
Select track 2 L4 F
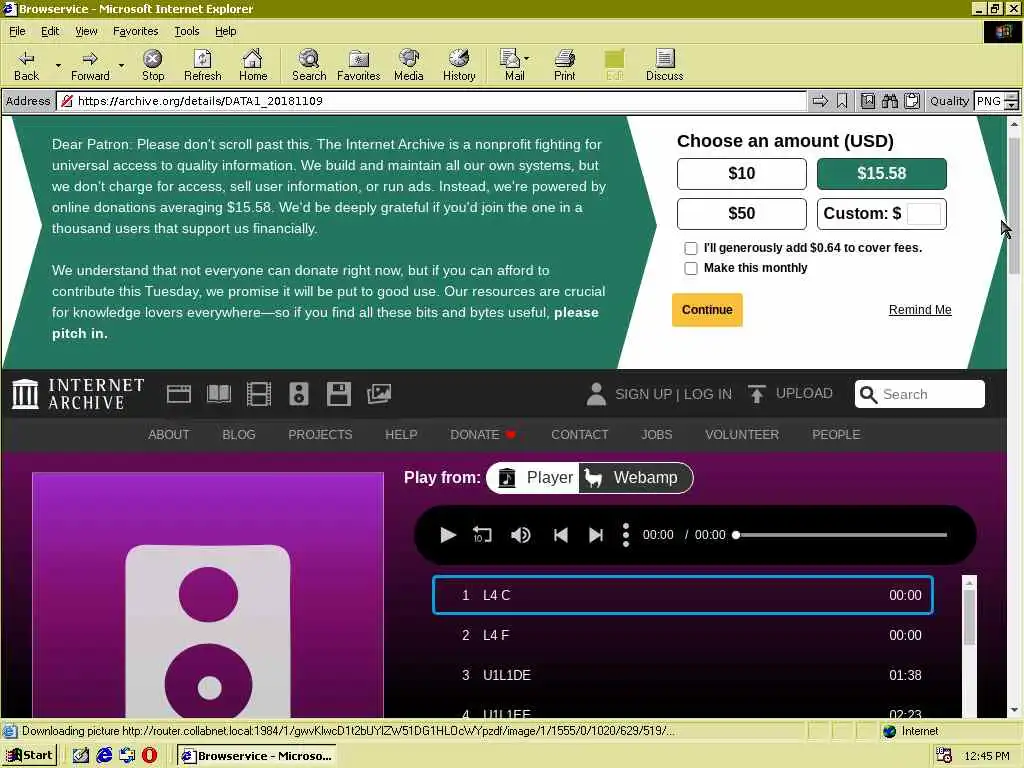682,635
